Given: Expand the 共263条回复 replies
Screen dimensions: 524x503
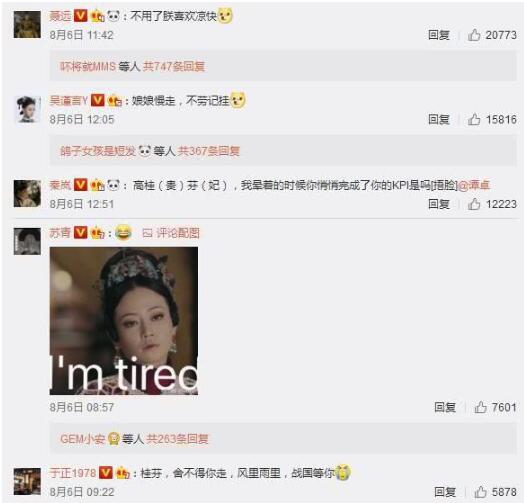Looking at the screenshot, I should click(177, 438).
